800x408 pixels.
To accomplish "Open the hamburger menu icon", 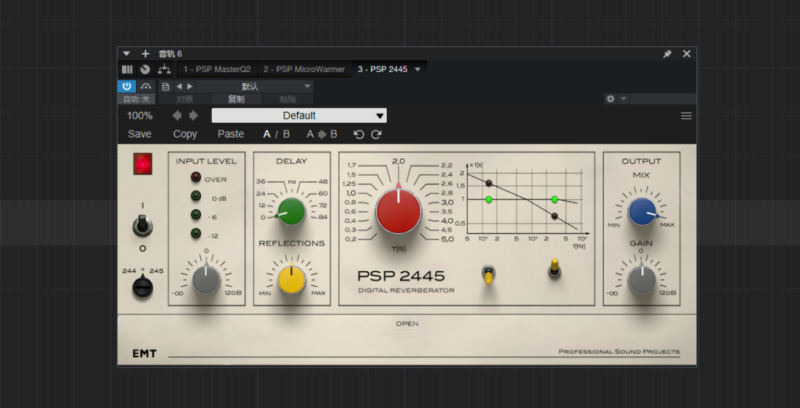I will click(686, 116).
